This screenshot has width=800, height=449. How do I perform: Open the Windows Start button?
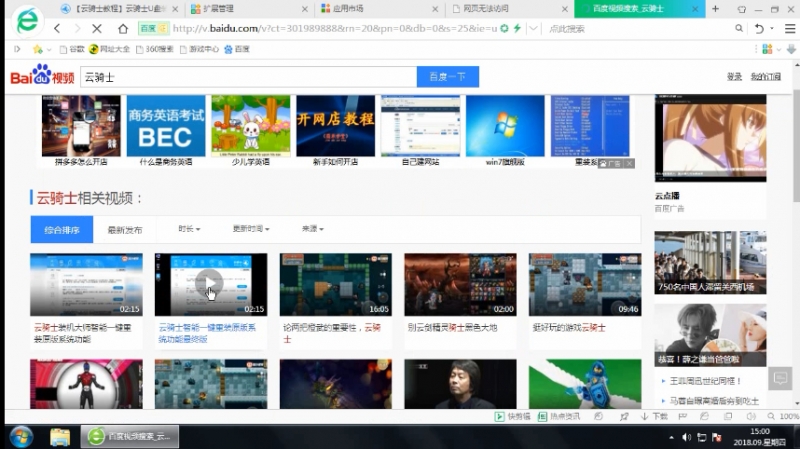coord(21,437)
